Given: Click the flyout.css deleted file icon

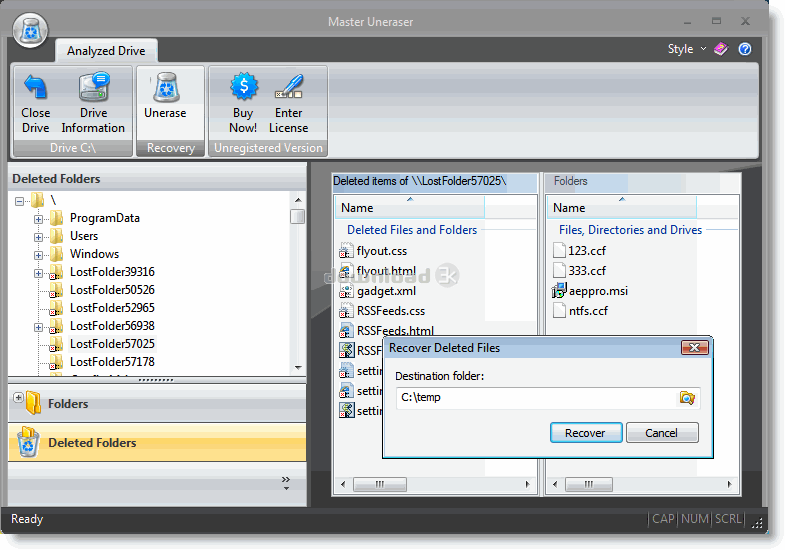Looking at the screenshot, I should [x=346, y=251].
